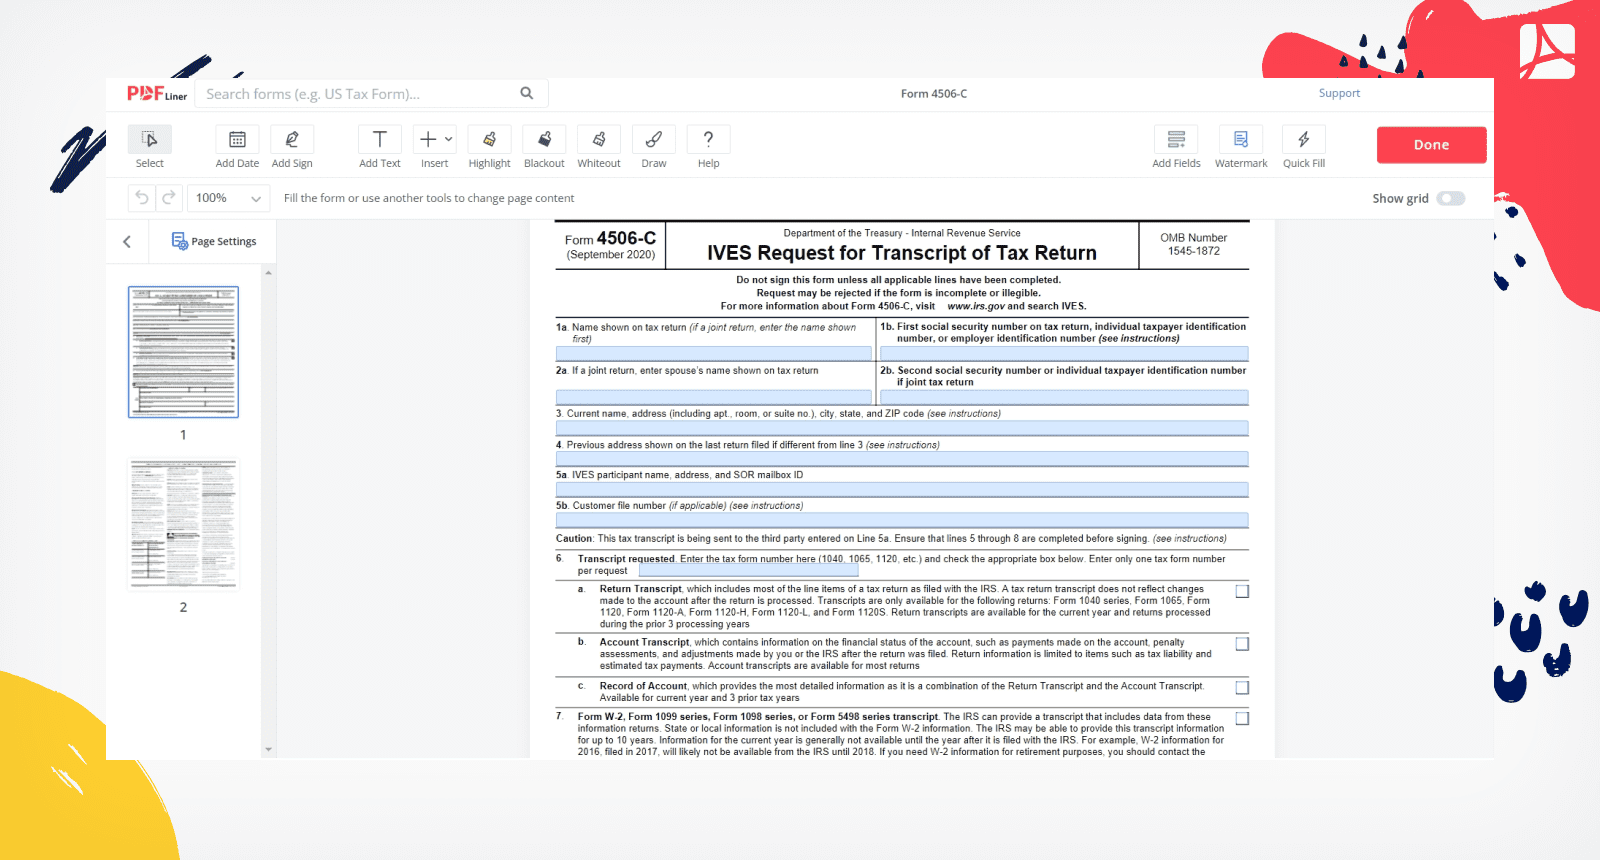Select page 2 thumbnail
The width and height of the screenshot is (1600, 860).
click(x=183, y=524)
